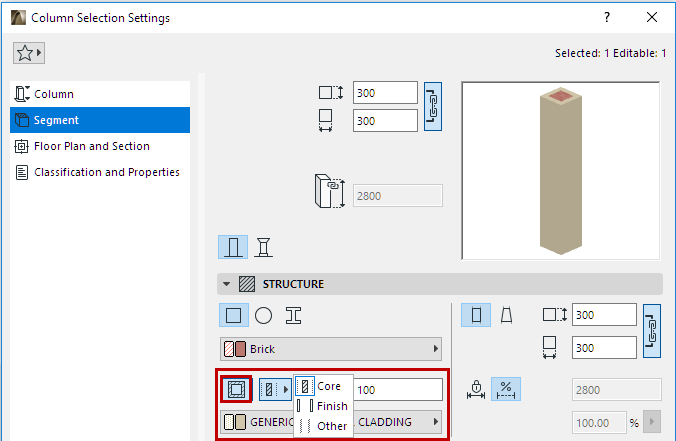Open the veneer type pop-up button
The width and height of the screenshot is (676, 441).
pyautogui.click(x=275, y=389)
